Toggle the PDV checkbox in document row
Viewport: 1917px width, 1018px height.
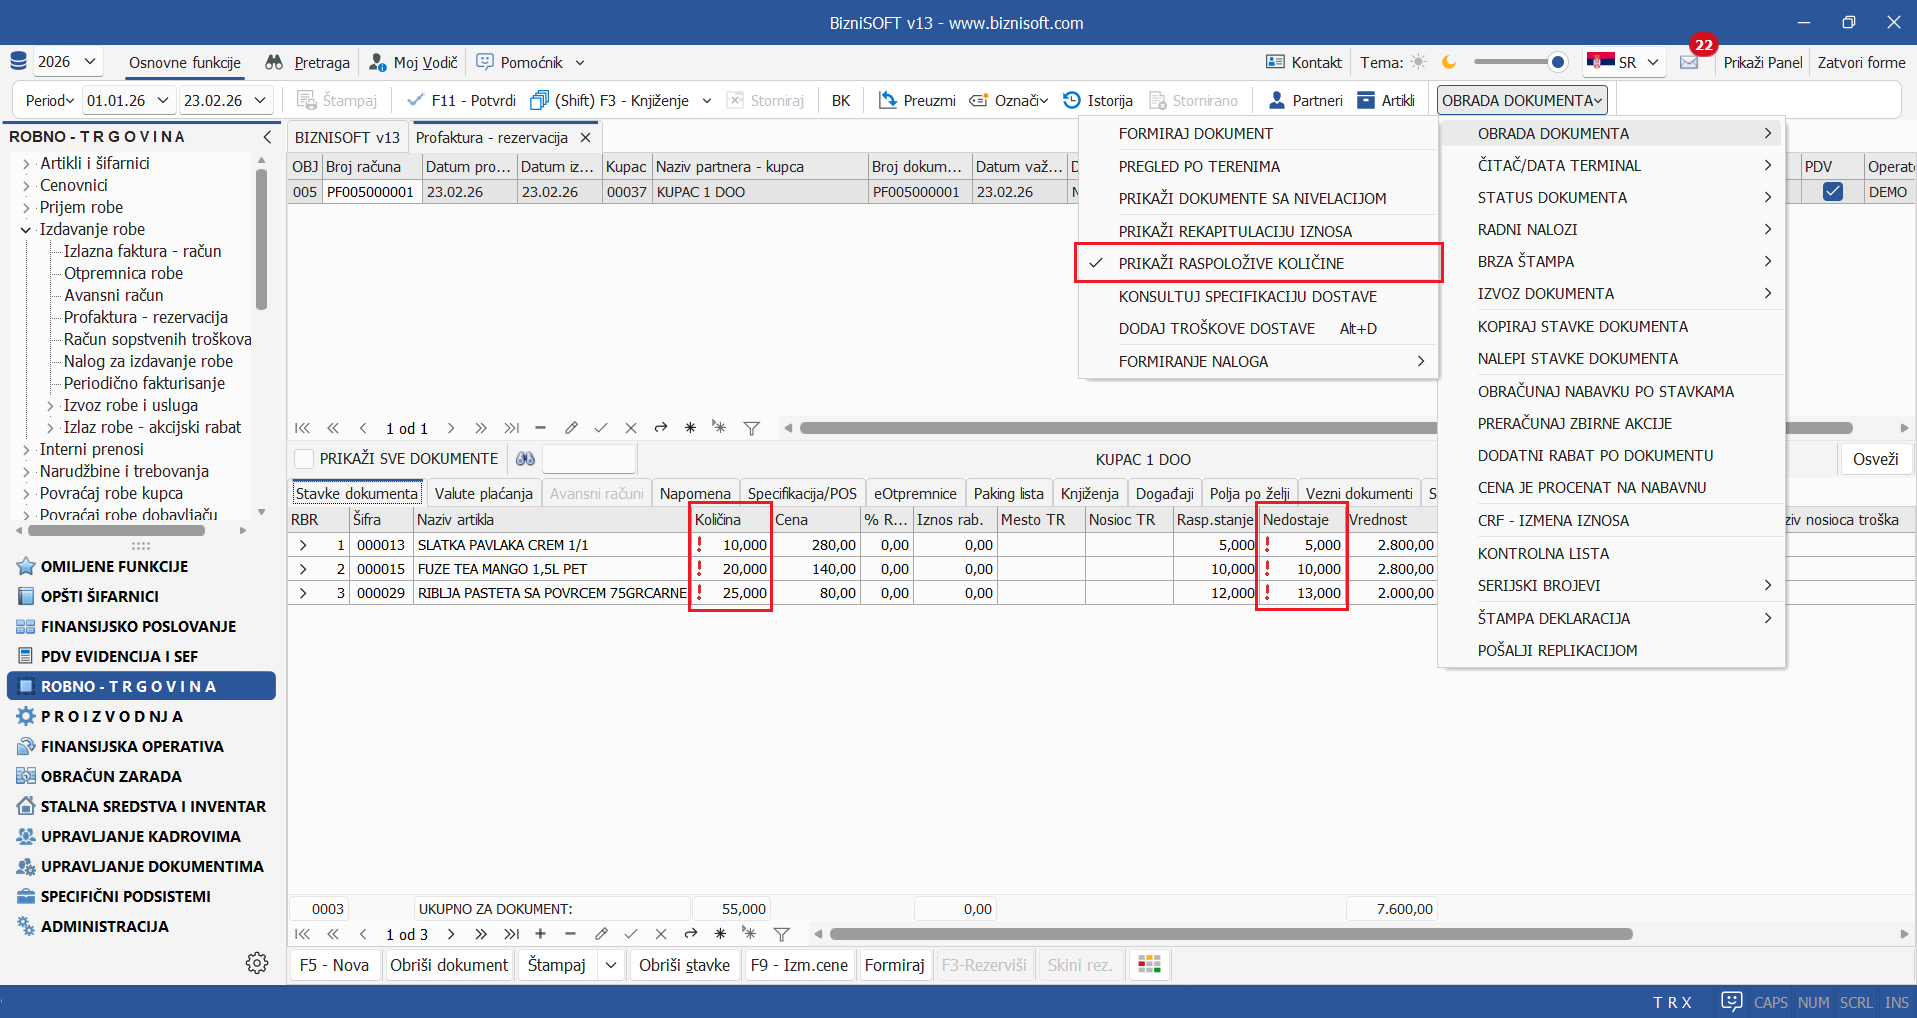pos(1832,191)
